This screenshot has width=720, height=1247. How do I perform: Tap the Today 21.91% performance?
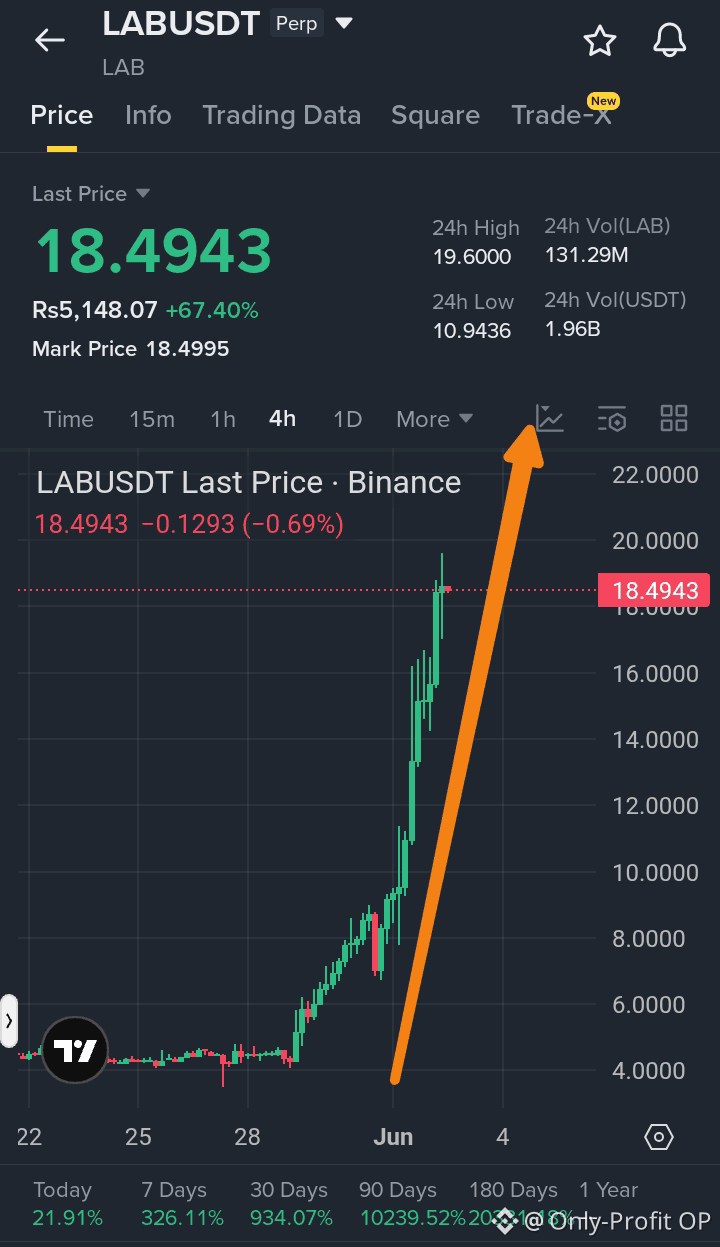[x=68, y=1204]
